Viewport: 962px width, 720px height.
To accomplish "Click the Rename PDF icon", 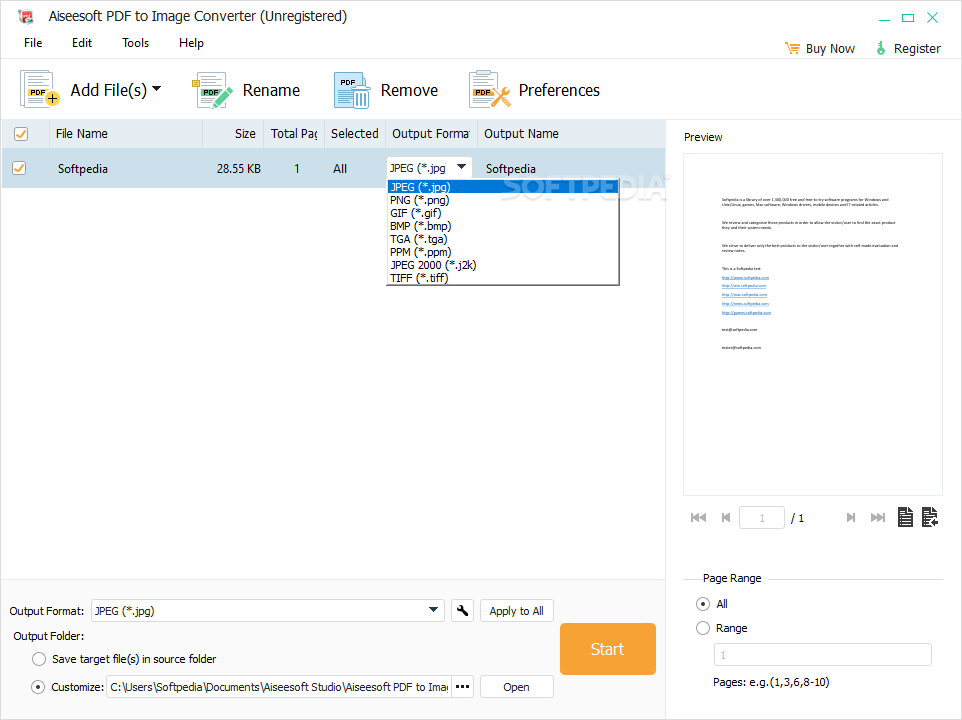I will tap(212, 90).
